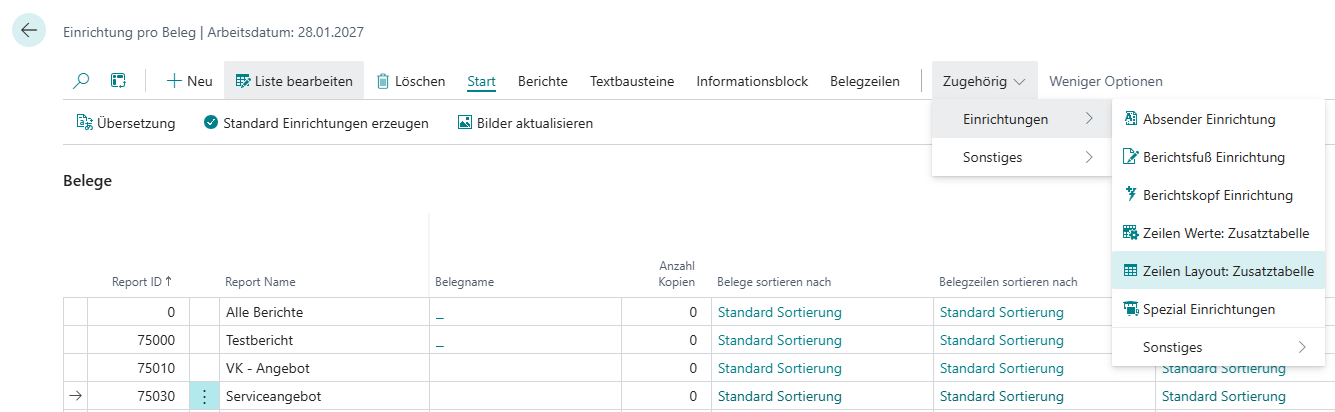Image resolution: width=1335 pixels, height=412 pixels.
Task: Open the Belegname link for Testbericht
Action: click(x=440, y=341)
